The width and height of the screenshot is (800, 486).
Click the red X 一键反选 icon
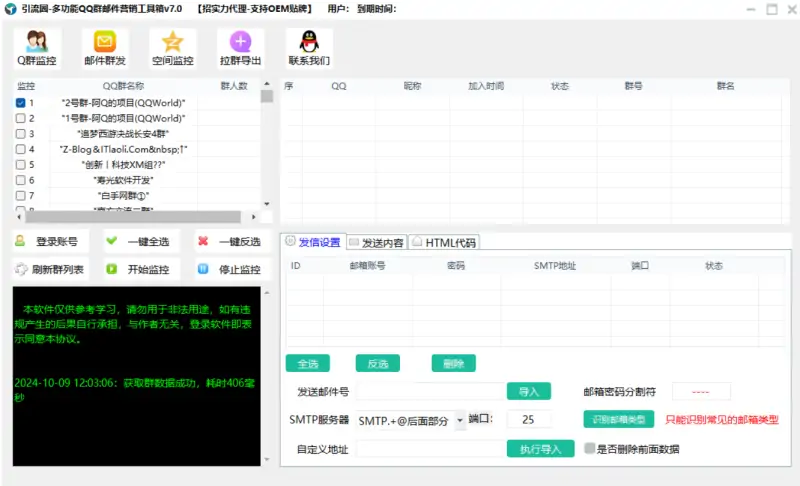click(203, 240)
